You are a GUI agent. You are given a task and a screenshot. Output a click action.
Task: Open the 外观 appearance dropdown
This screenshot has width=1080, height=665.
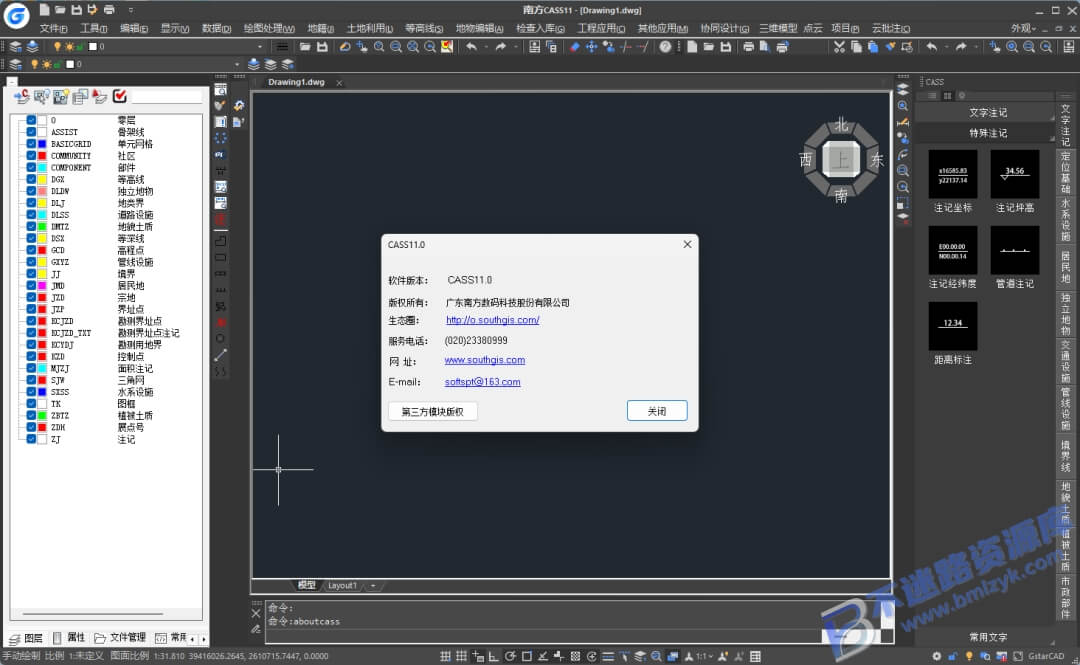pyautogui.click(x=1024, y=28)
